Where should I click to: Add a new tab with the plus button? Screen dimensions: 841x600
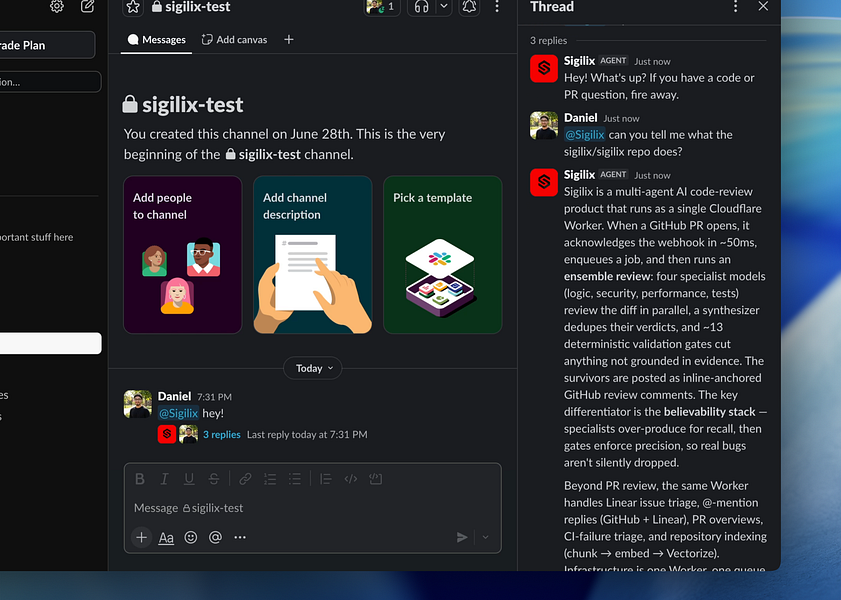[x=289, y=40]
